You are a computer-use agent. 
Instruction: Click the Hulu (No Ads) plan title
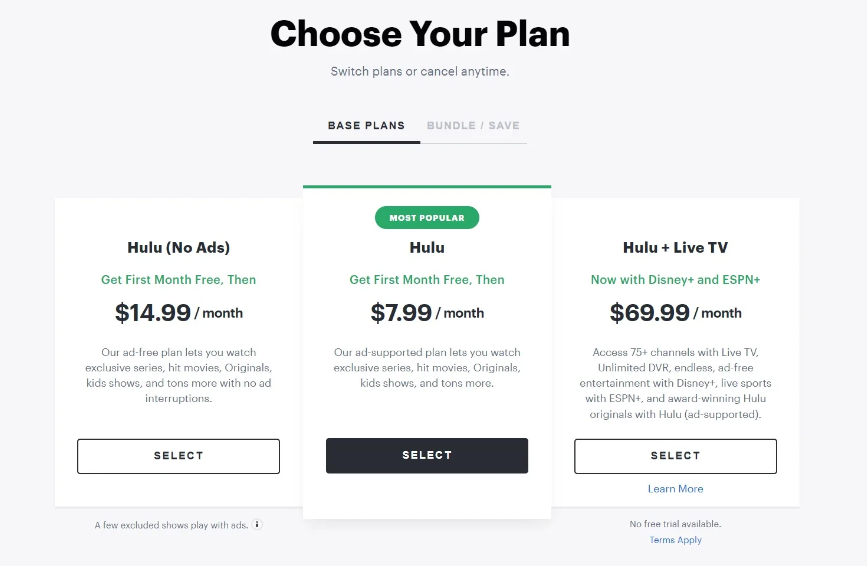(x=179, y=247)
